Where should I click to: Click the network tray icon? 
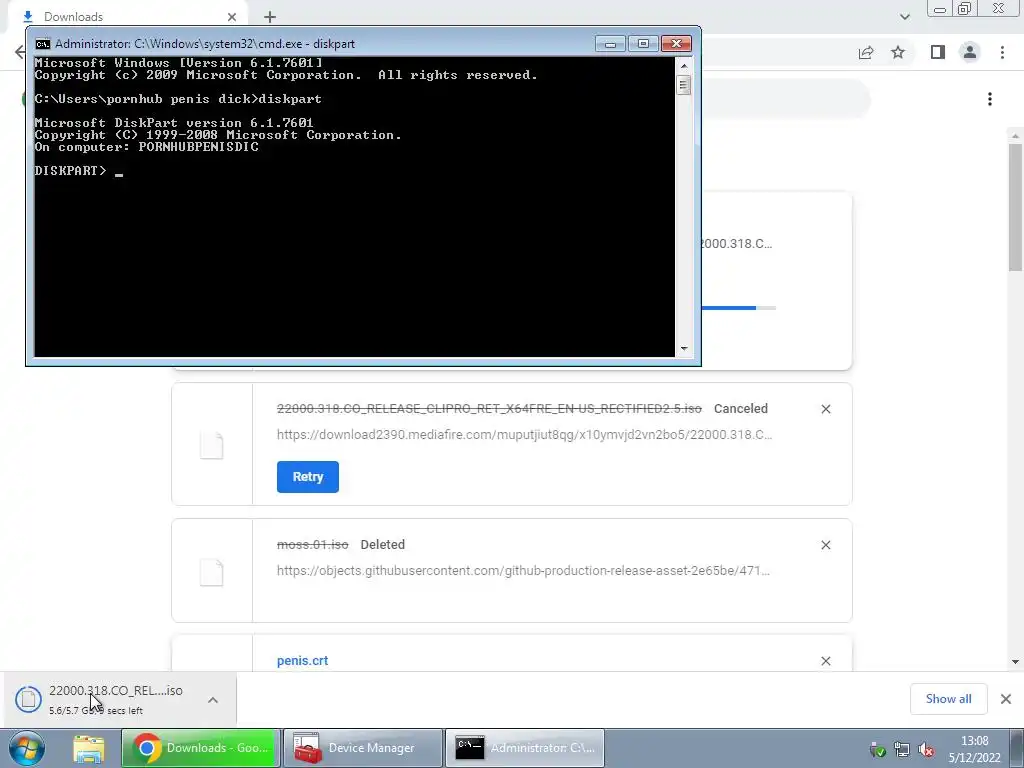[x=902, y=750]
